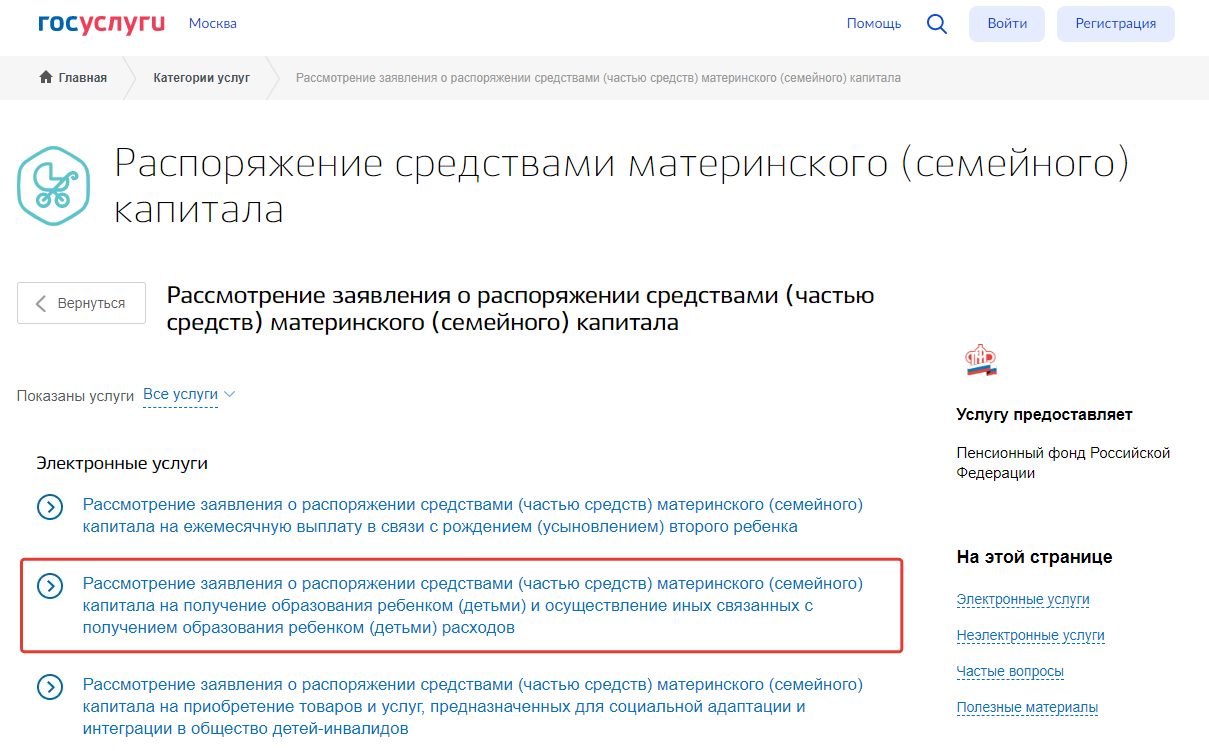Jump to Электронные услуги section link
This screenshot has width=1209, height=751.
tap(1023, 600)
